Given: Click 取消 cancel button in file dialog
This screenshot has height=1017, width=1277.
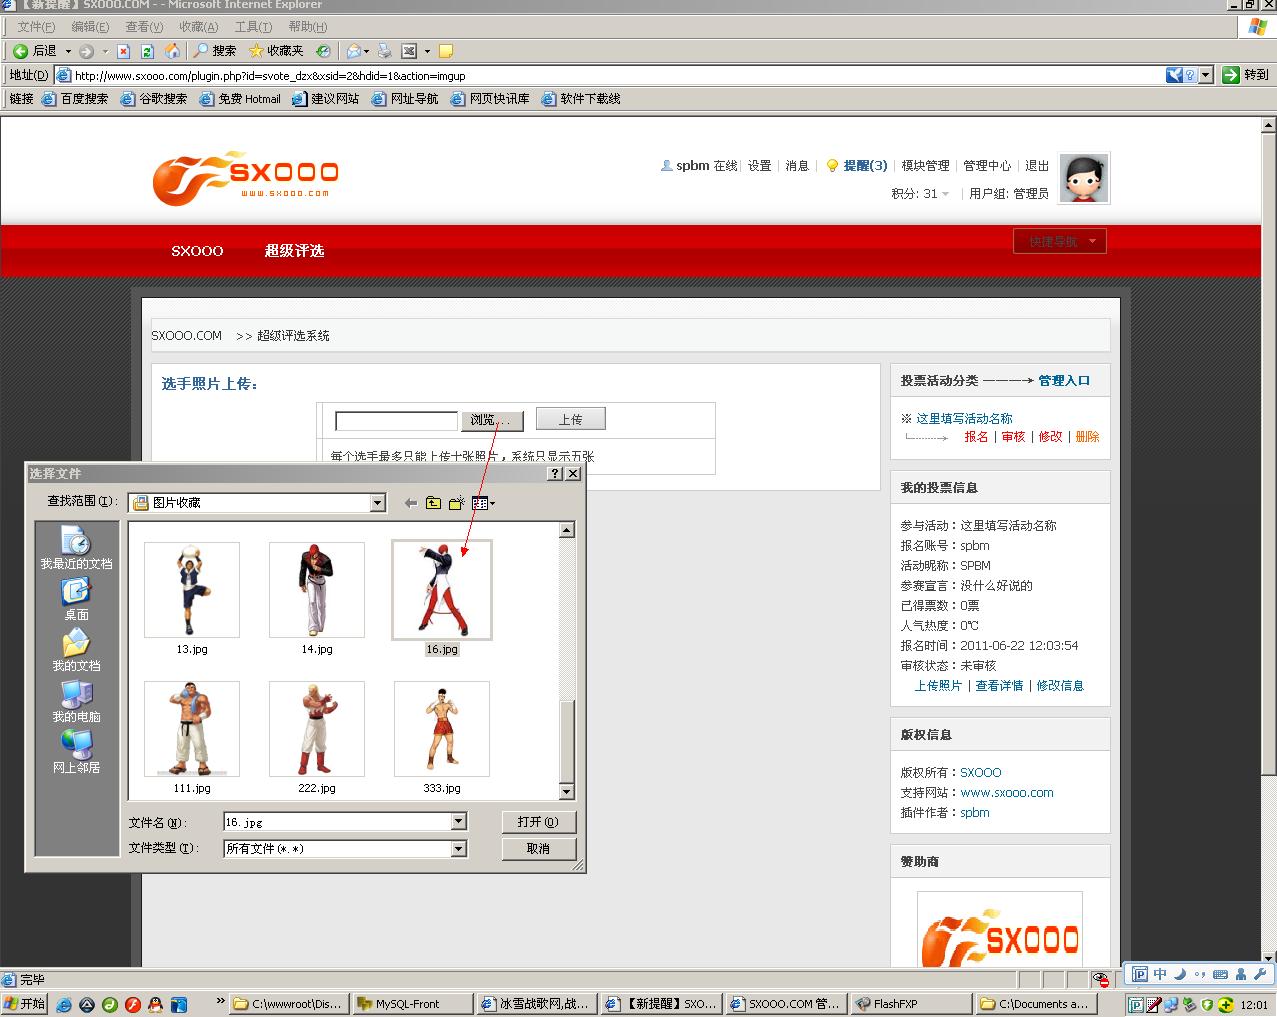Looking at the screenshot, I should click(x=539, y=848).
